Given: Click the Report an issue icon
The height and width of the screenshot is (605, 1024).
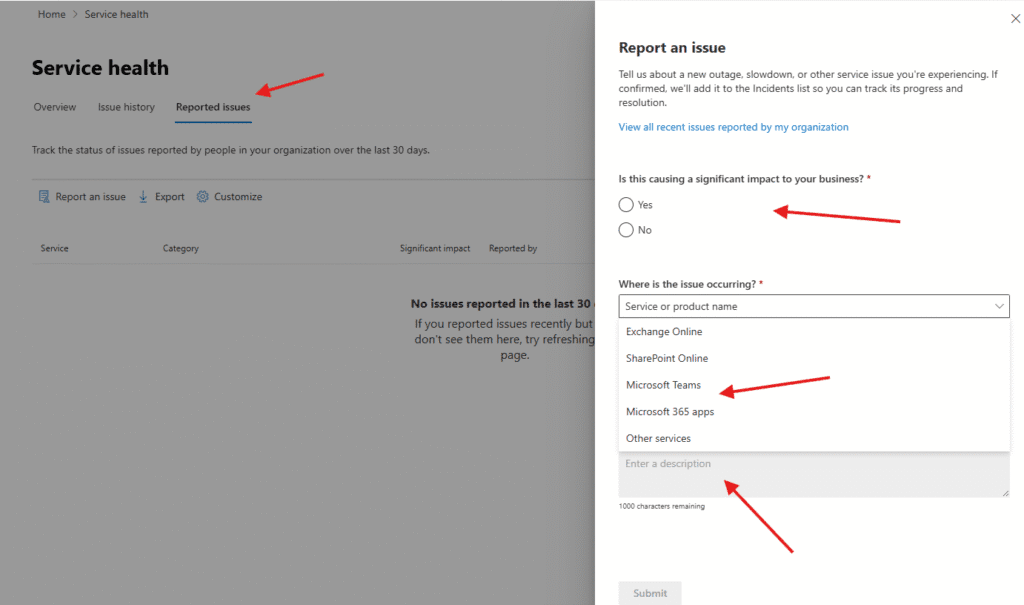Looking at the screenshot, I should pyautogui.click(x=44, y=197).
